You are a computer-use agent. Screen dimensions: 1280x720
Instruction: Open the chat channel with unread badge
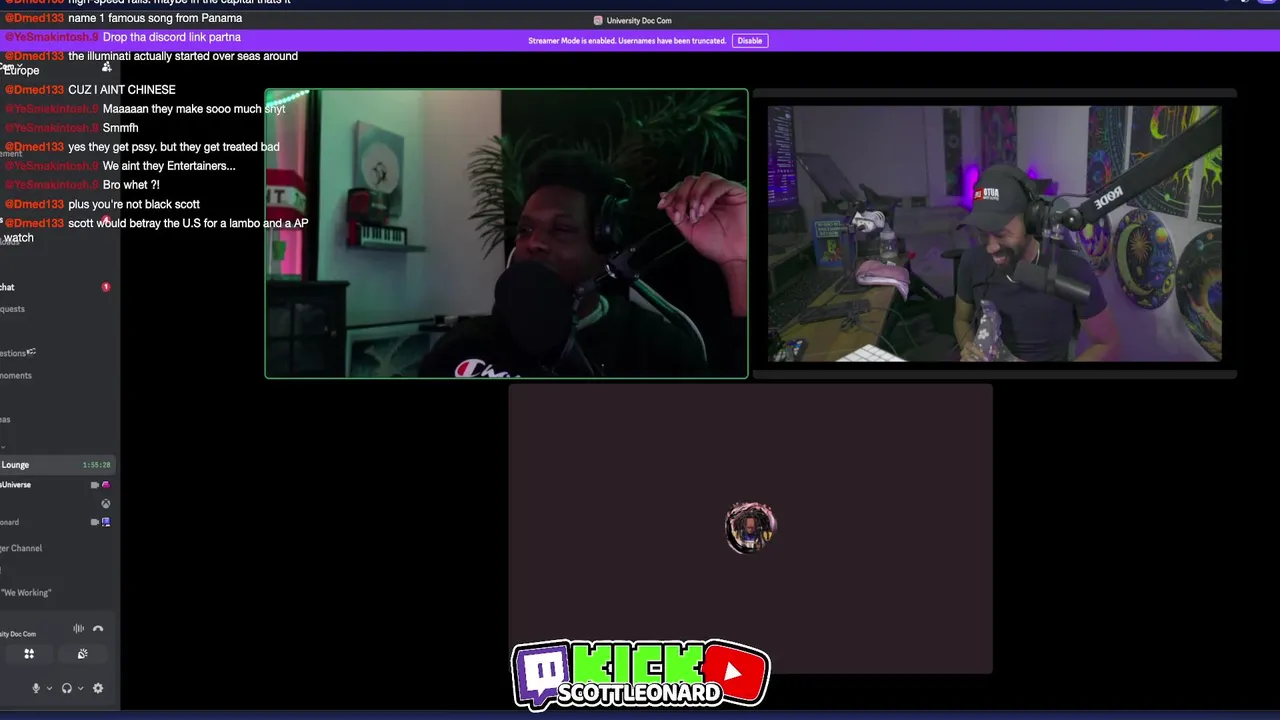click(56, 287)
